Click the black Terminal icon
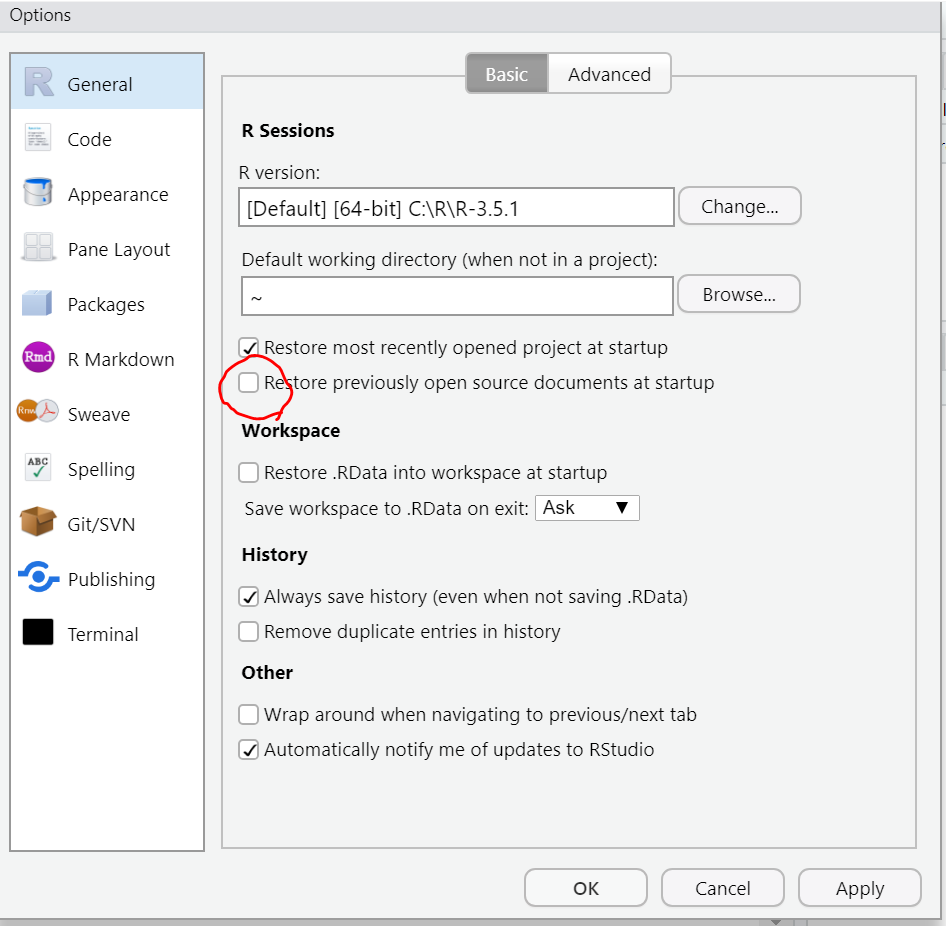 pyautogui.click(x=38, y=632)
